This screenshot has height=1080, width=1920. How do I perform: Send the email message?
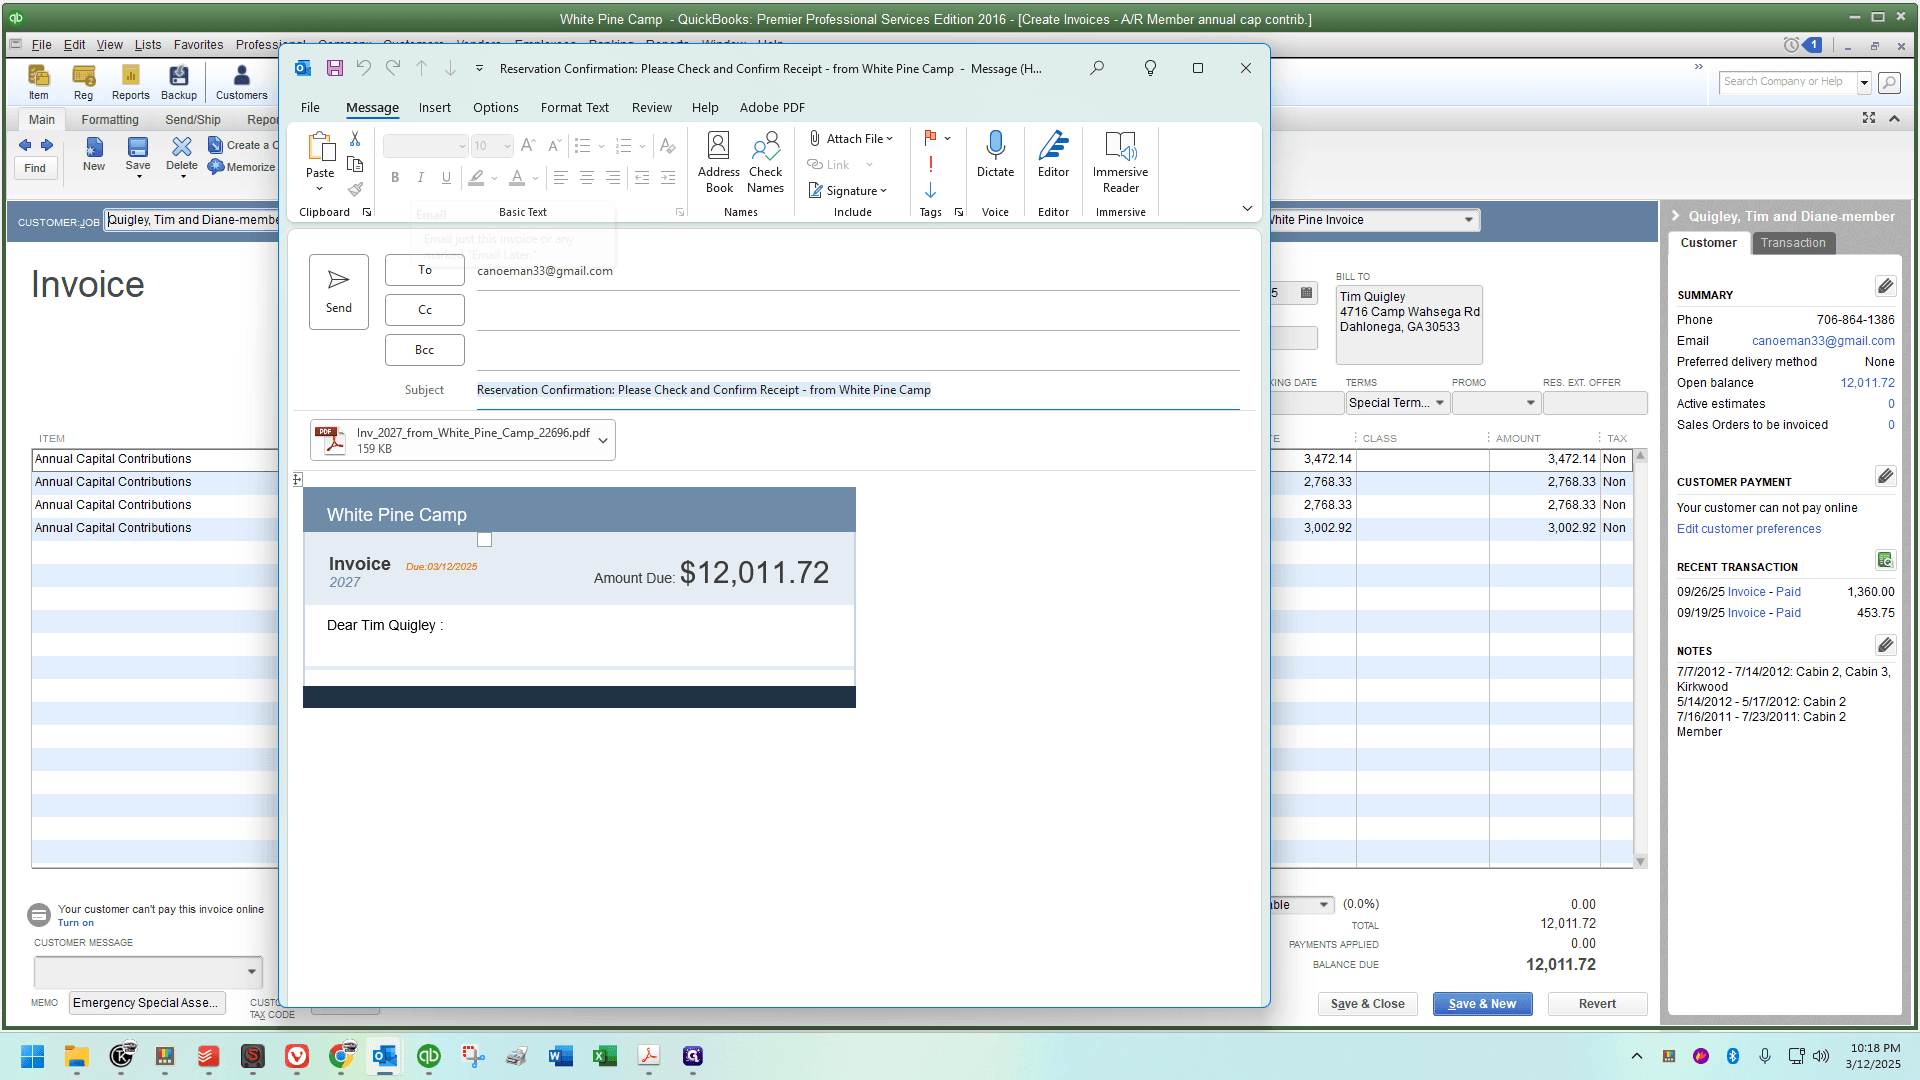point(339,291)
